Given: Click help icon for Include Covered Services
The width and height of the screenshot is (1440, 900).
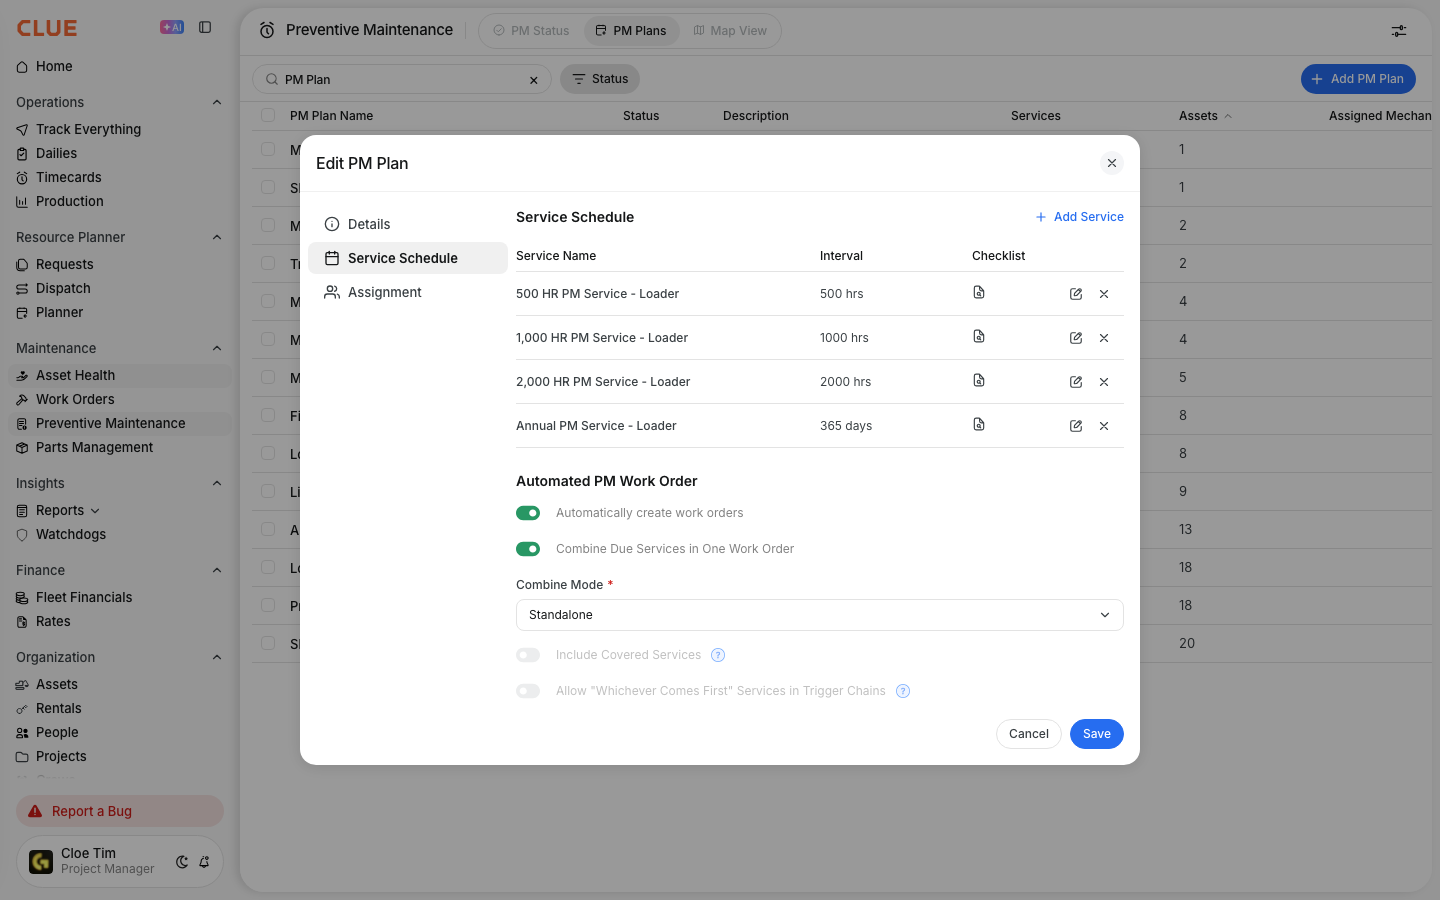Looking at the screenshot, I should pos(718,655).
